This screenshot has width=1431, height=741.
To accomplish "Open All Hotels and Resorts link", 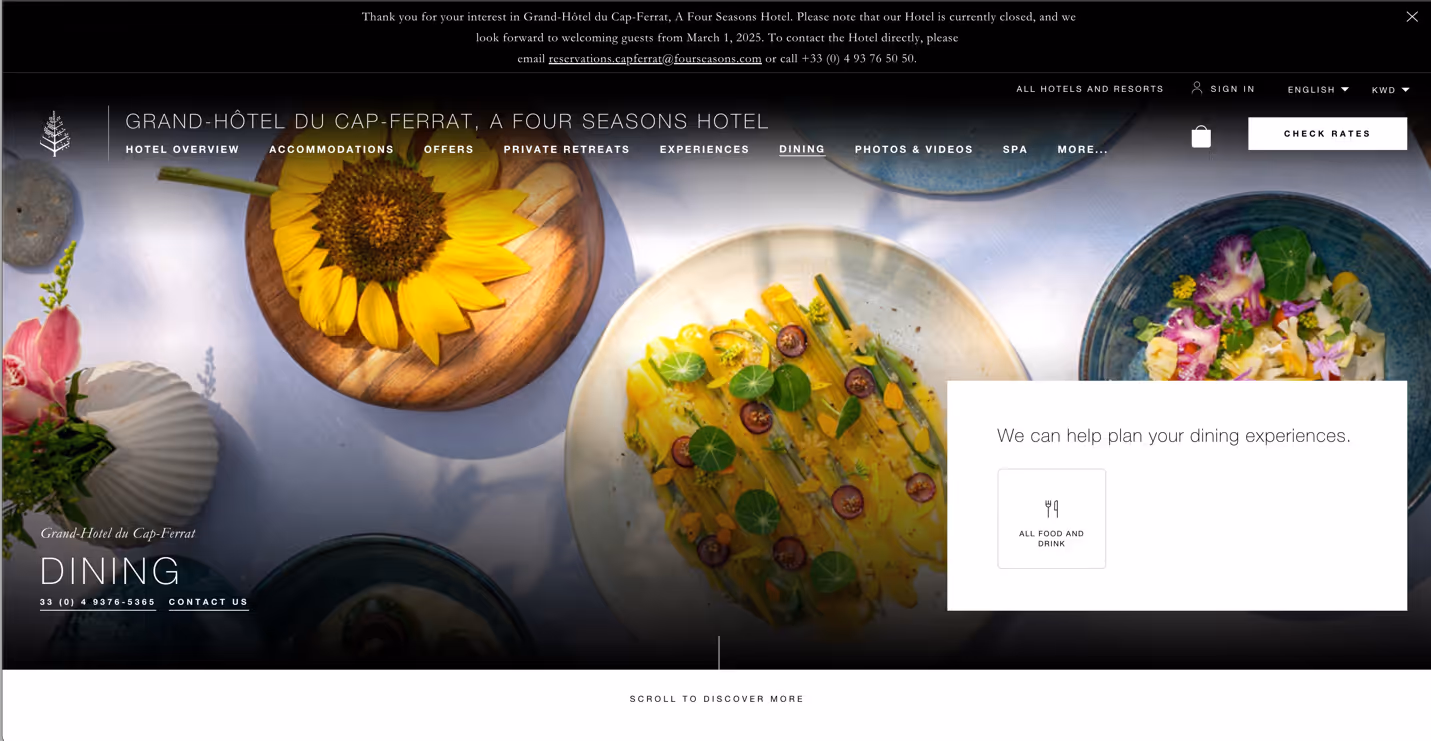I will click(1090, 89).
